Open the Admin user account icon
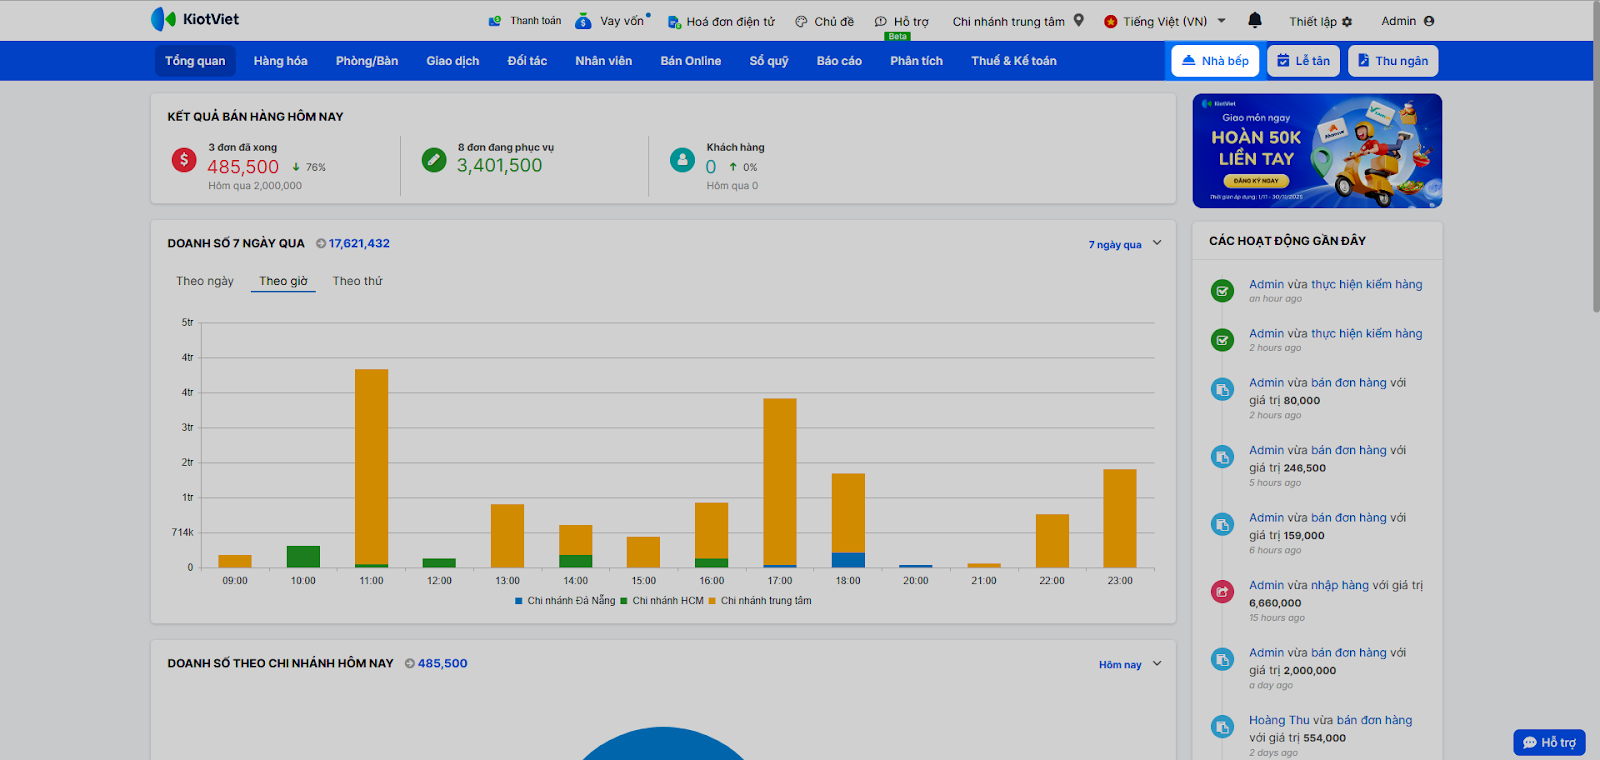 pyautogui.click(x=1428, y=21)
